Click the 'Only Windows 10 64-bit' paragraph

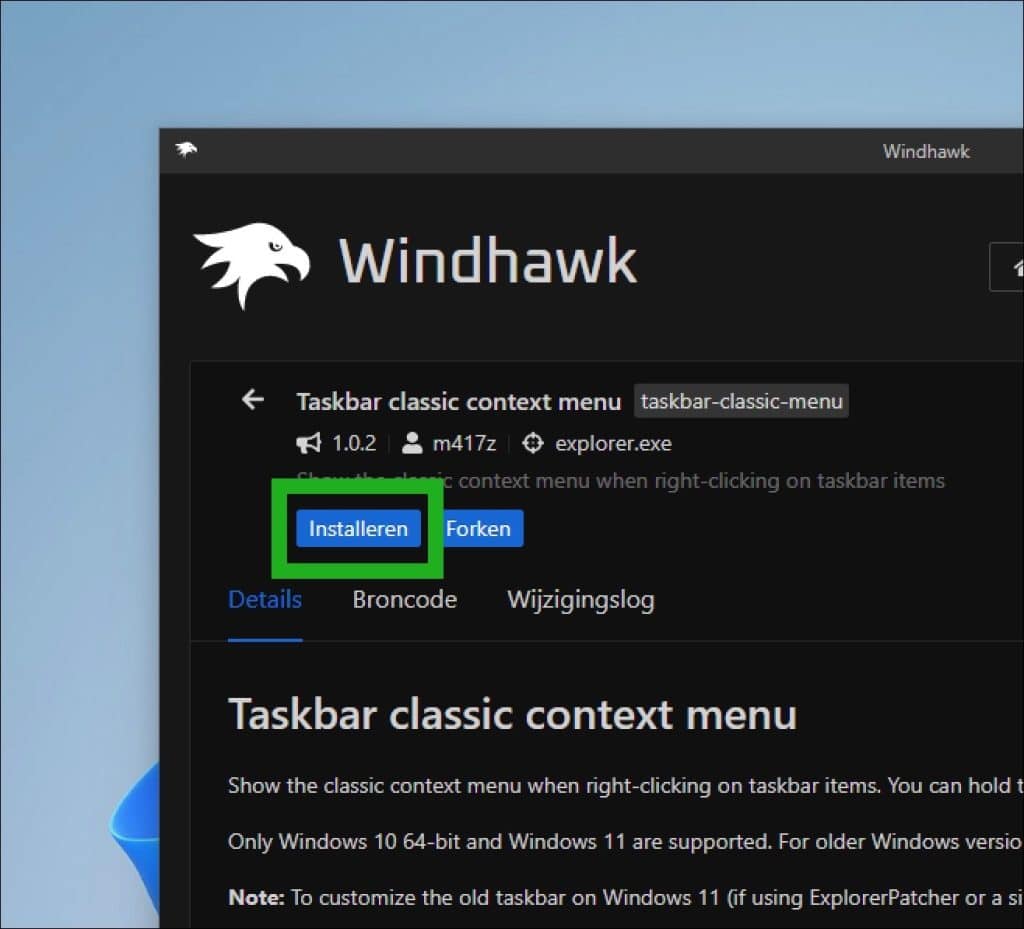(625, 842)
